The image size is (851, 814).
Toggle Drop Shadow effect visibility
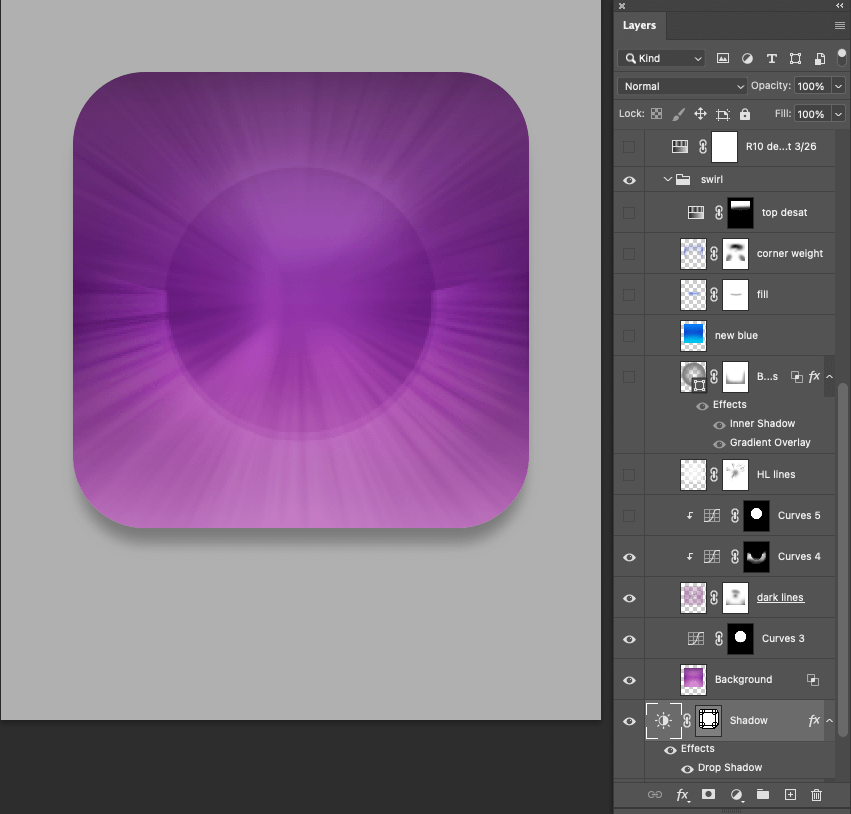point(687,769)
